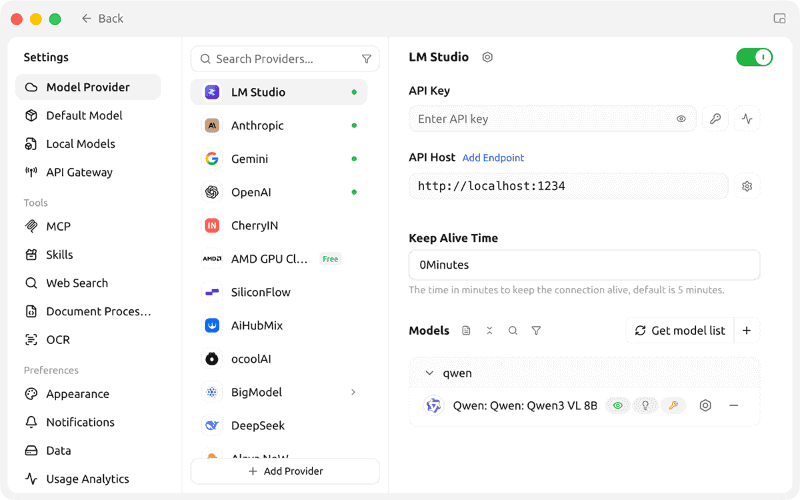Viewport: 800px width, 500px height.
Task: Click the Keep Alive Time field
Action: pyautogui.click(x=584, y=265)
